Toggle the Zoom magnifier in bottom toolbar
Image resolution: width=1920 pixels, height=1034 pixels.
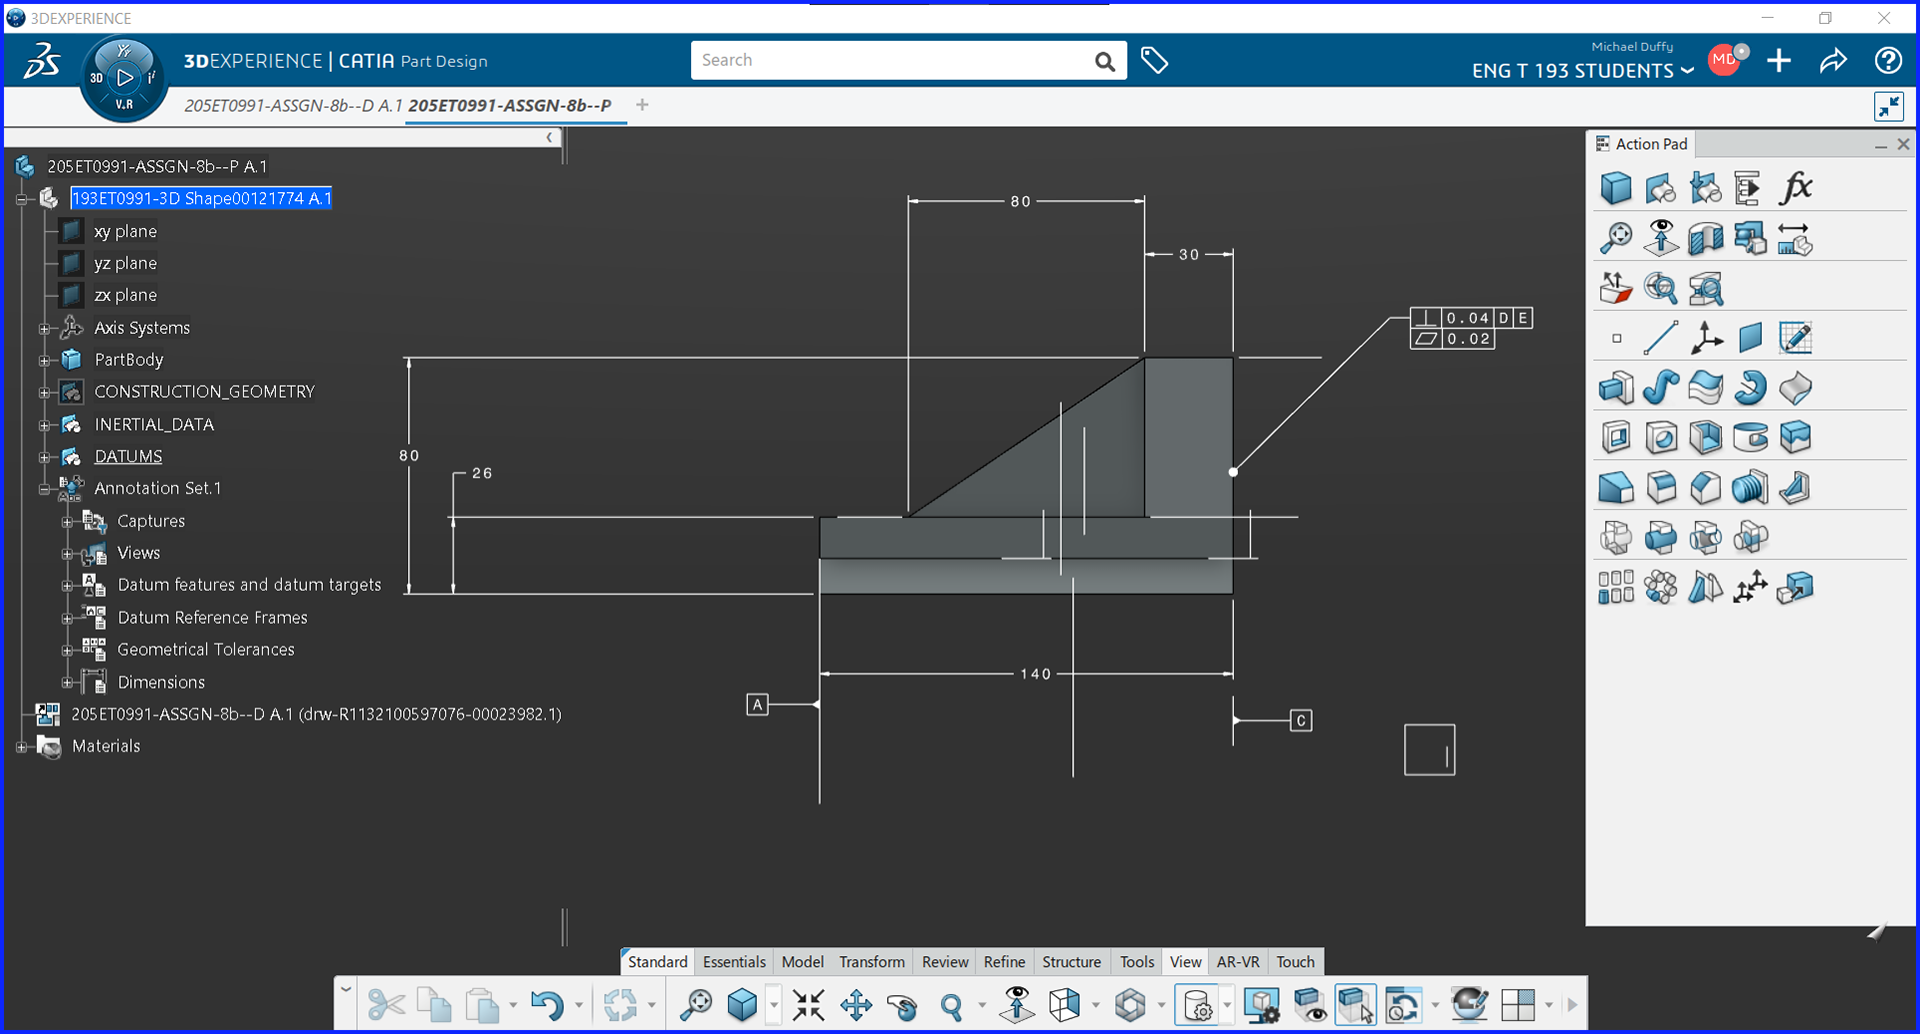tap(951, 1005)
